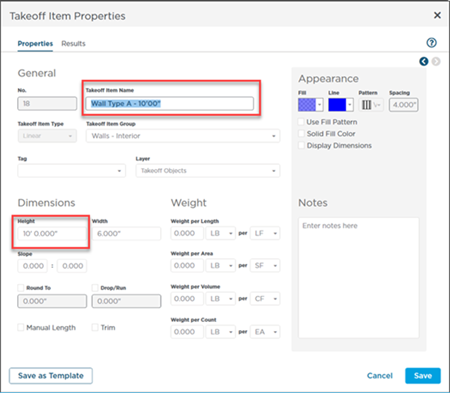This screenshot has height=393, width=450.
Task: Switch to the Results tab
Action: [73, 44]
